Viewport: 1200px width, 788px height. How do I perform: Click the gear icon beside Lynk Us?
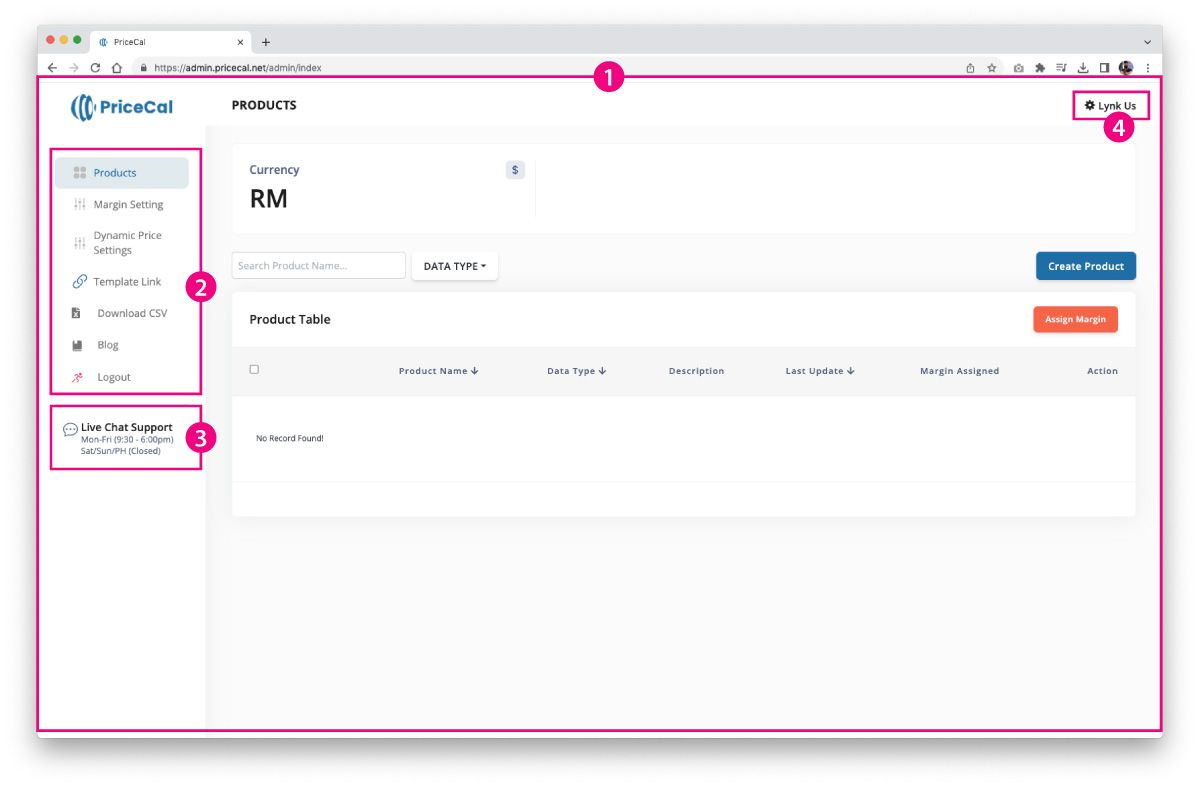(1090, 105)
